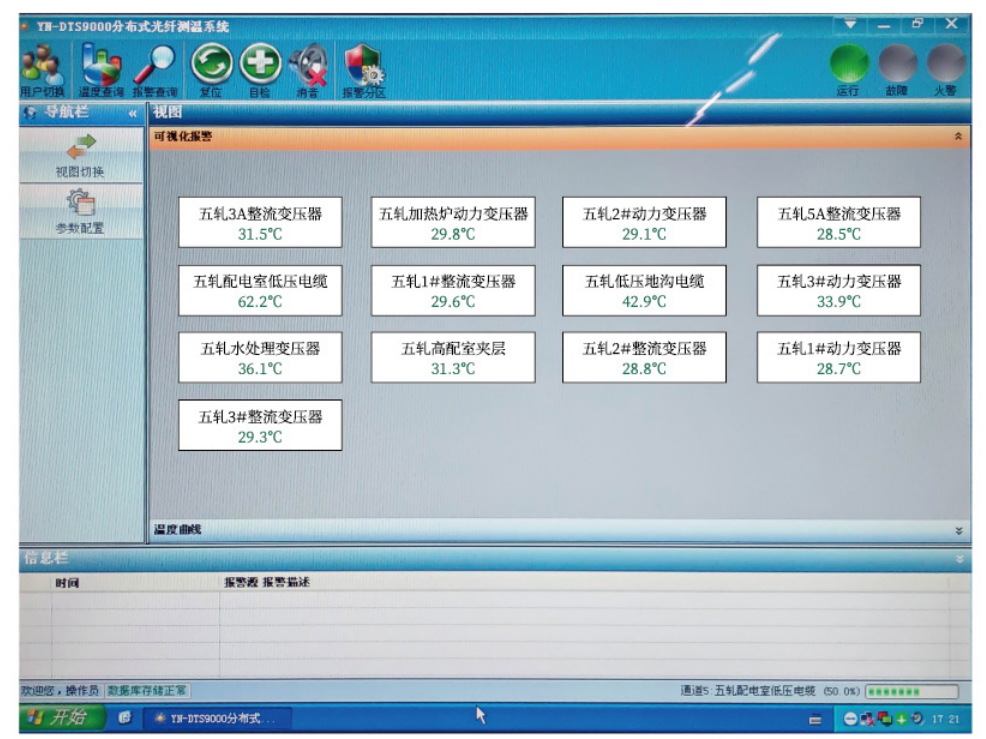Image resolution: width=986 pixels, height=739 pixels.
Task: Open 报警查询 alarm query magnifier
Action: 155,72
